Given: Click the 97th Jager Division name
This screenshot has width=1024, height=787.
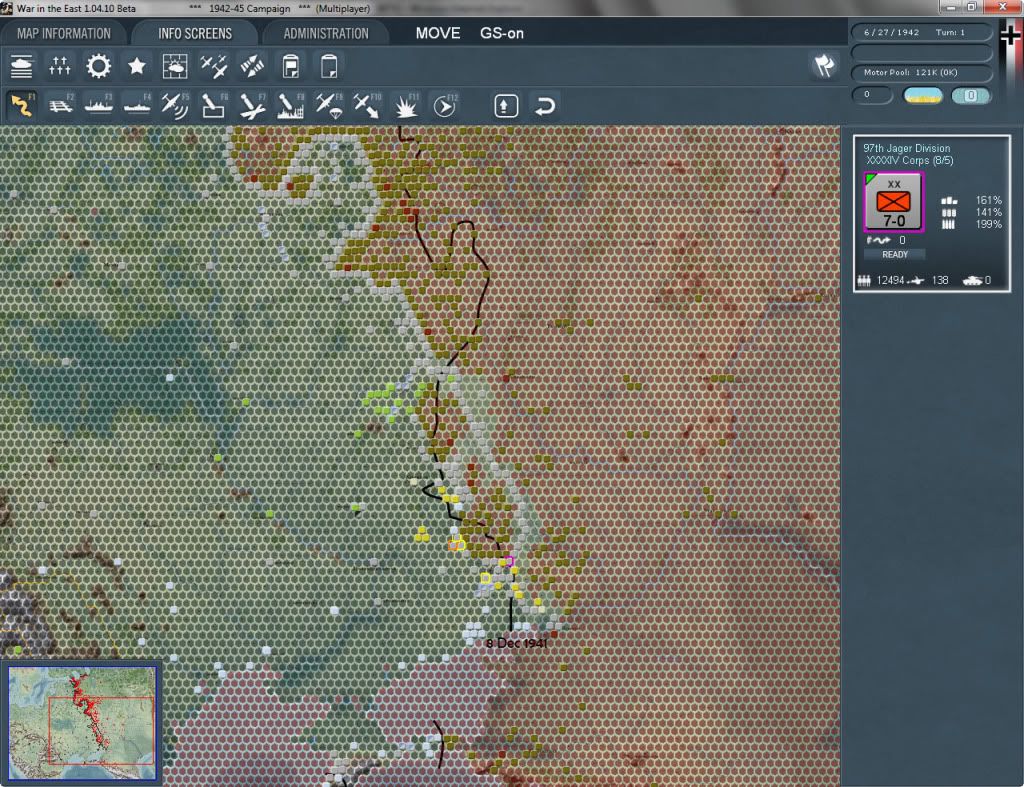Looking at the screenshot, I should click(x=906, y=148).
